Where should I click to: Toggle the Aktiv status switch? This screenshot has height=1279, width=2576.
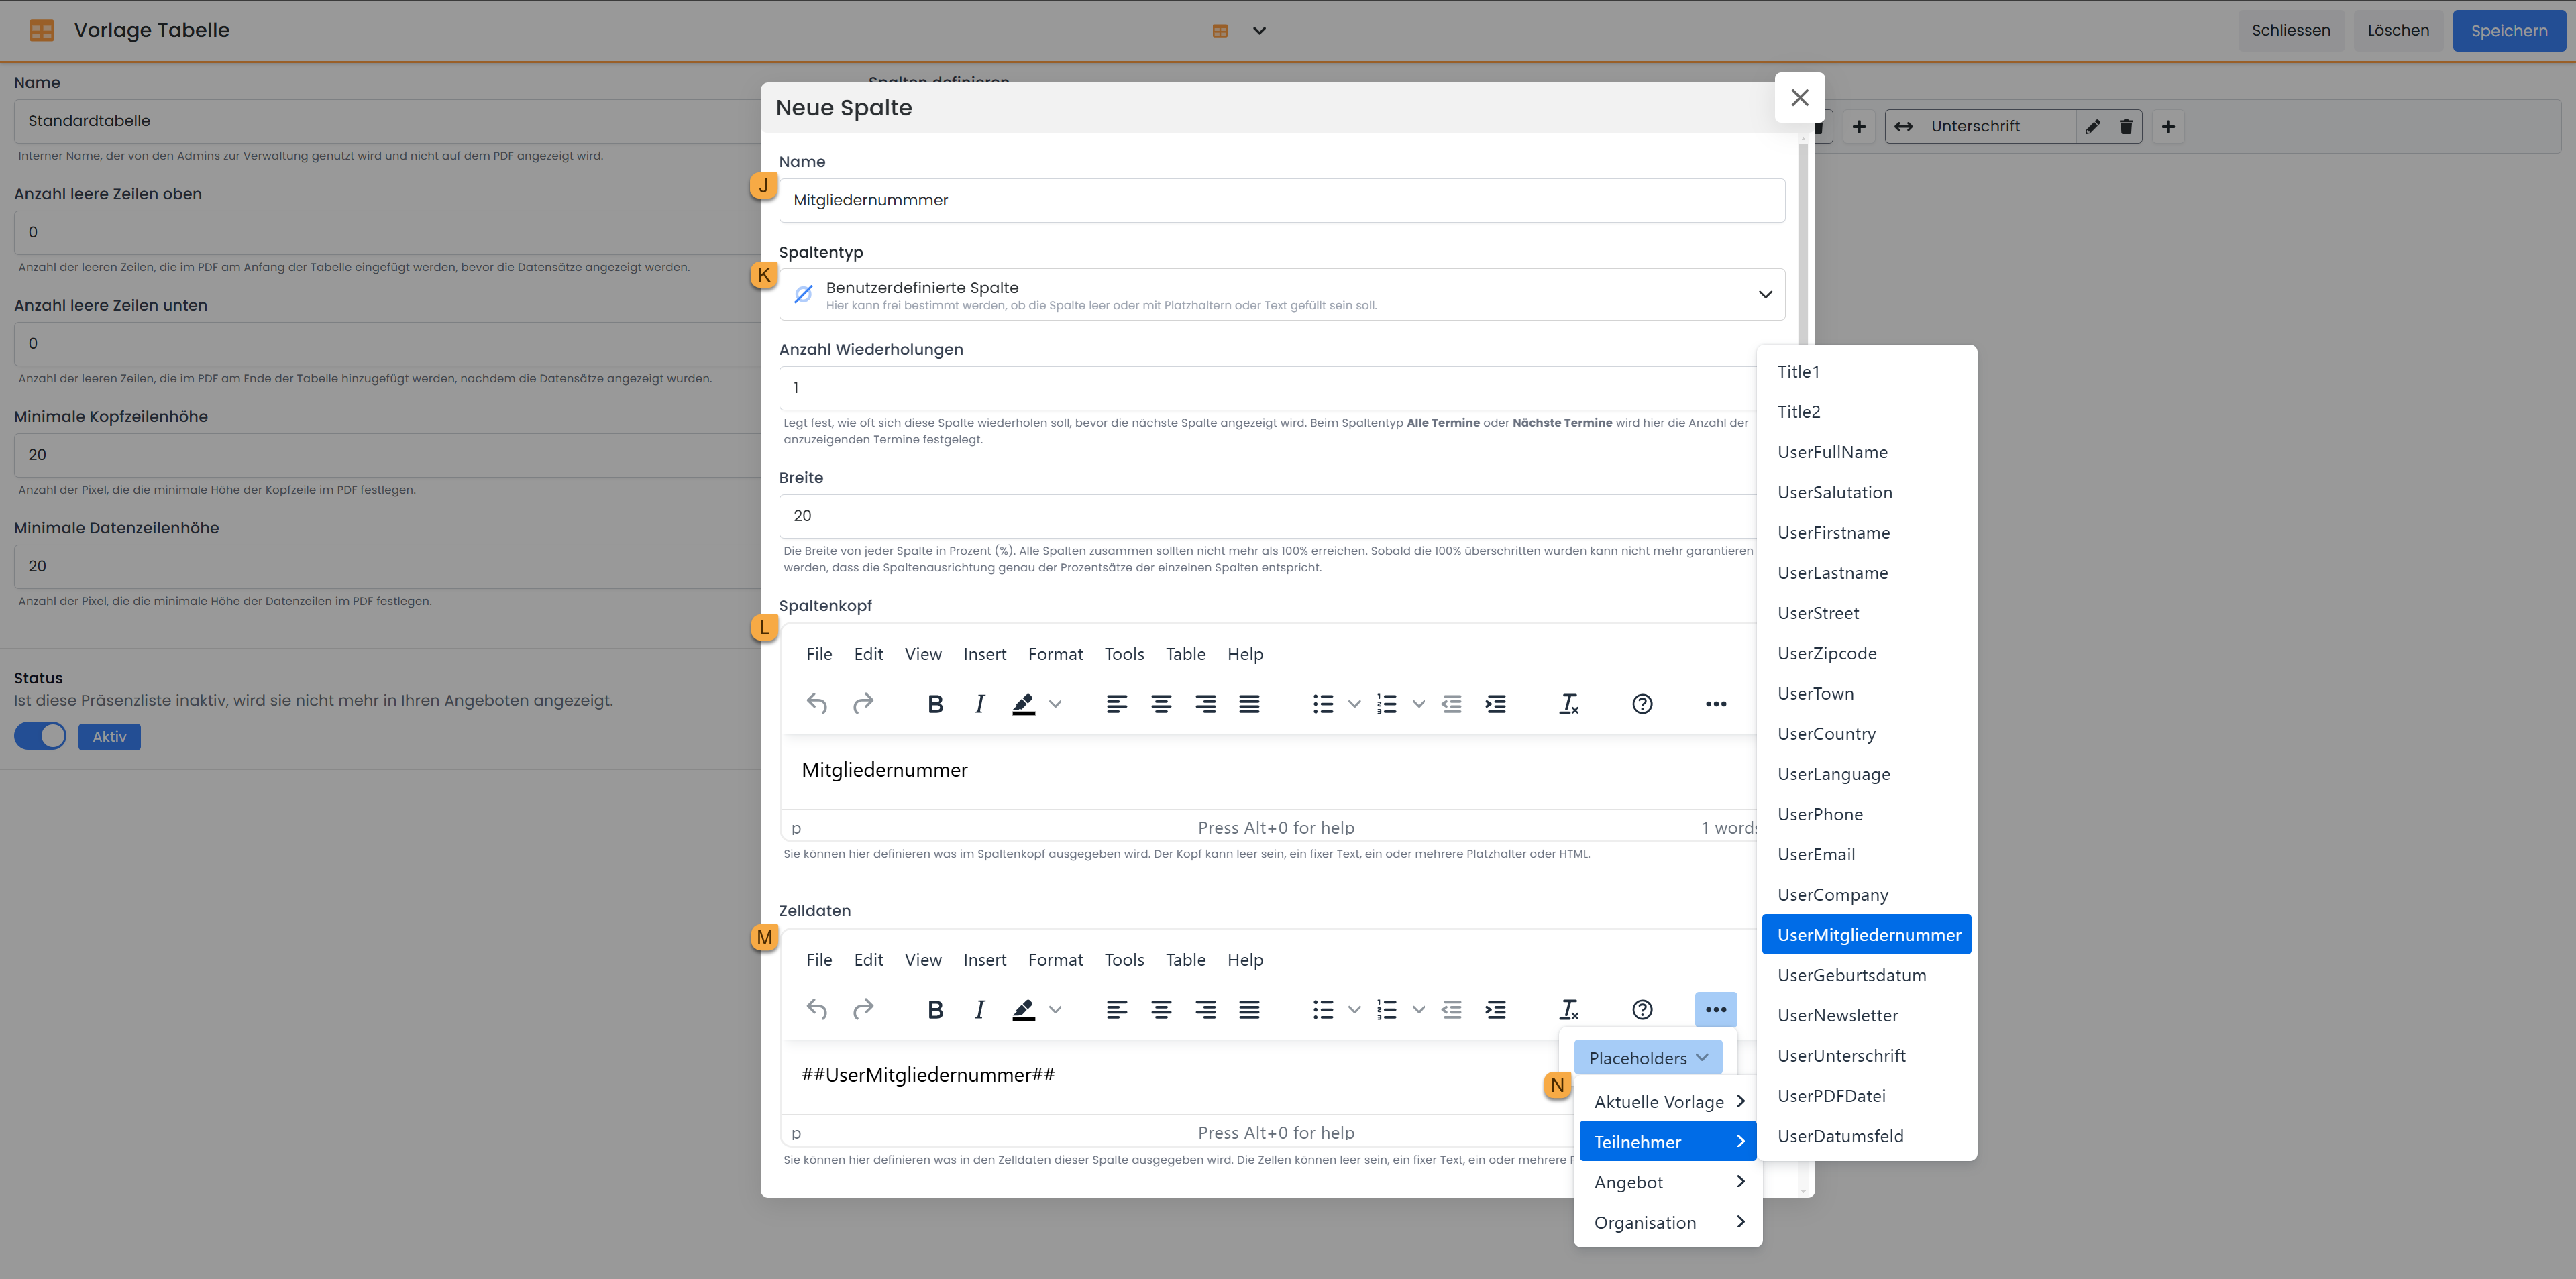click(x=41, y=736)
